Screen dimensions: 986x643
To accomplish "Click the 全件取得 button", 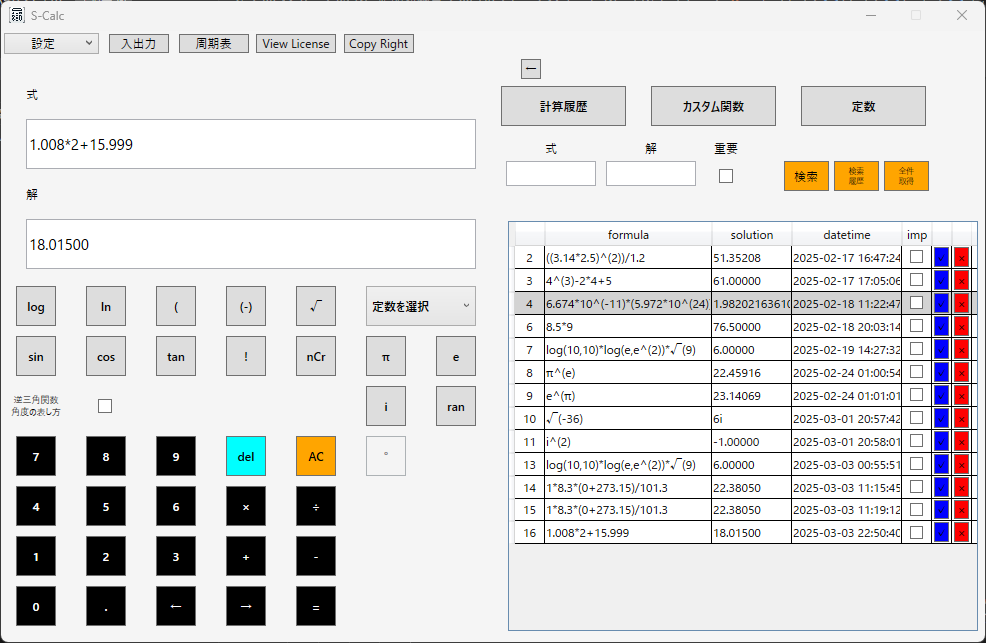I will pyautogui.click(x=906, y=176).
